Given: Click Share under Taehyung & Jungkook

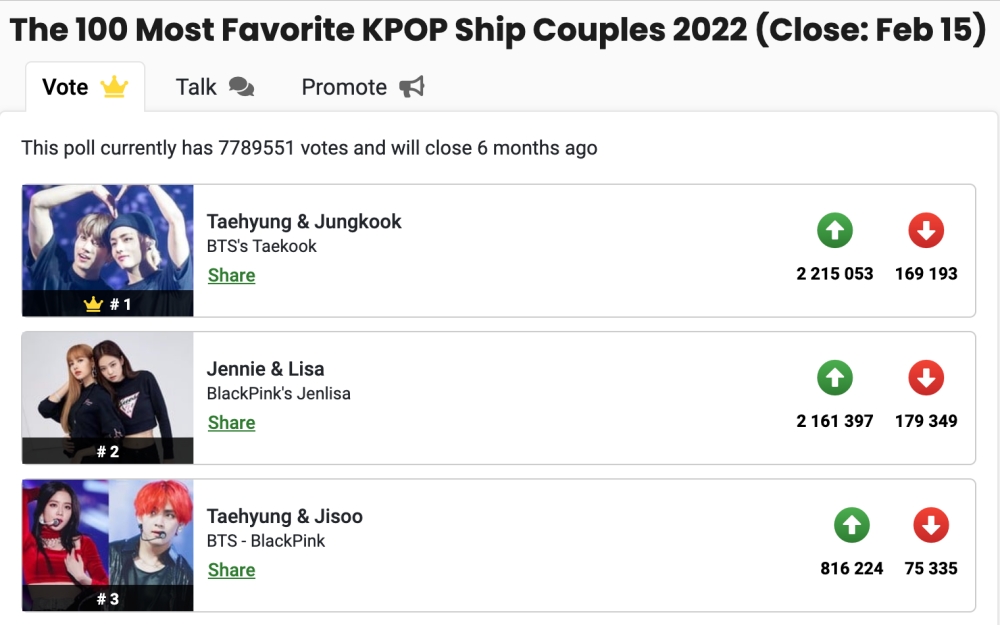Looking at the screenshot, I should (x=231, y=275).
